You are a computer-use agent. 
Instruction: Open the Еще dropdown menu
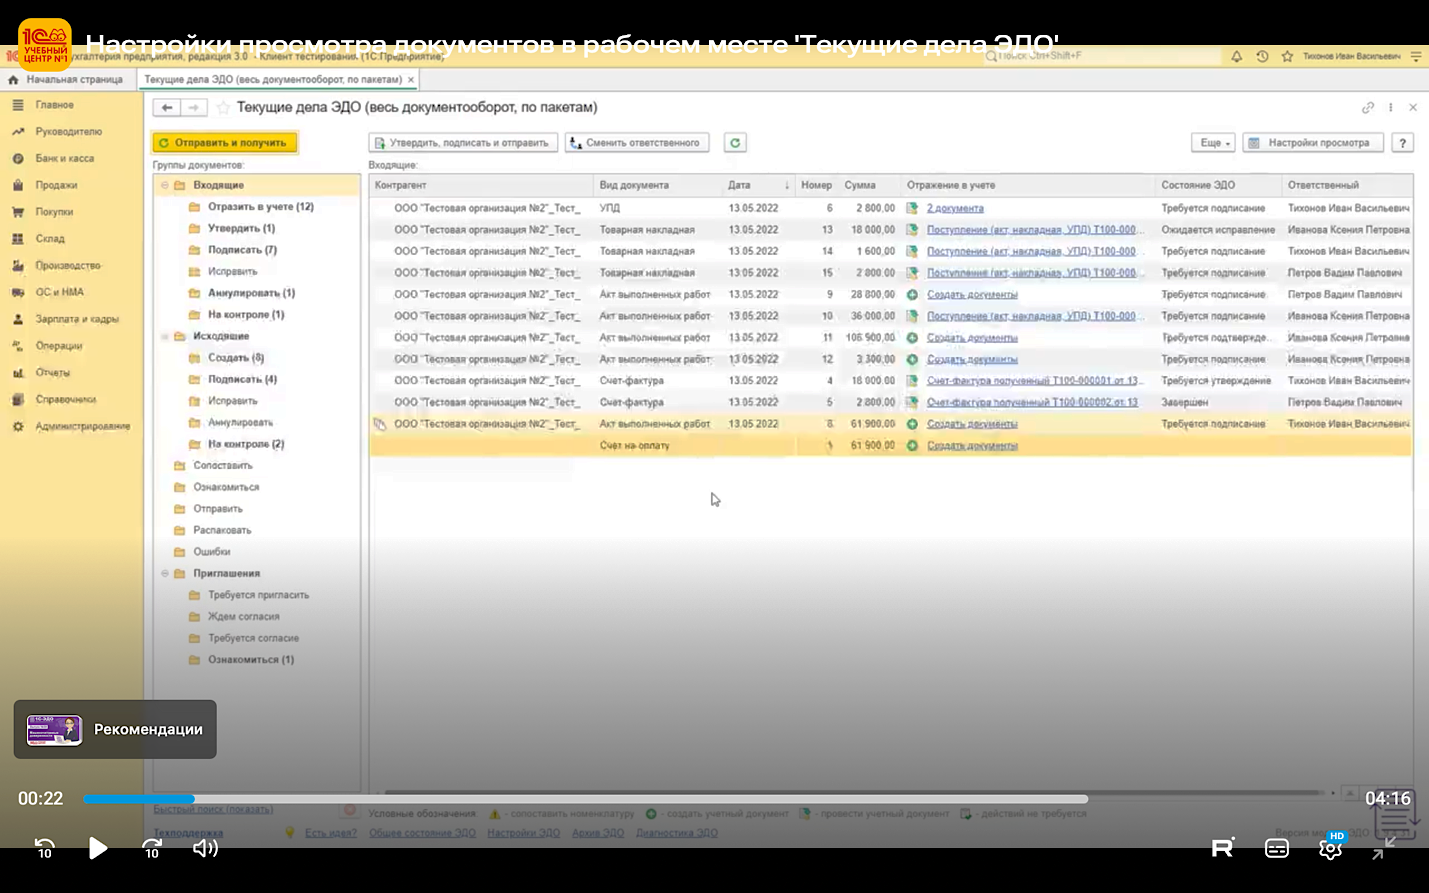click(1214, 143)
